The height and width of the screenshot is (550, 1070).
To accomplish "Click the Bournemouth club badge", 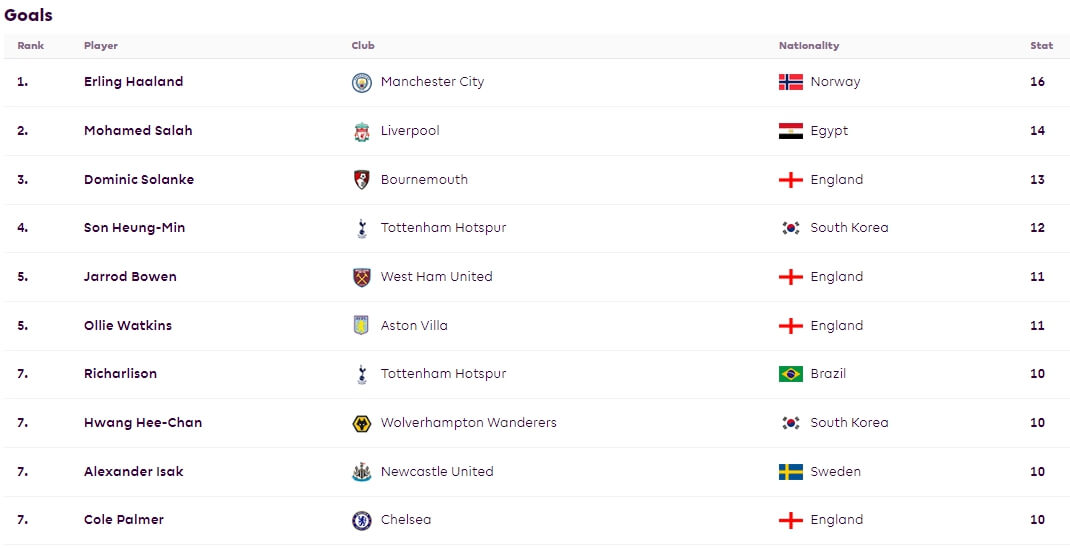I will coord(362,180).
